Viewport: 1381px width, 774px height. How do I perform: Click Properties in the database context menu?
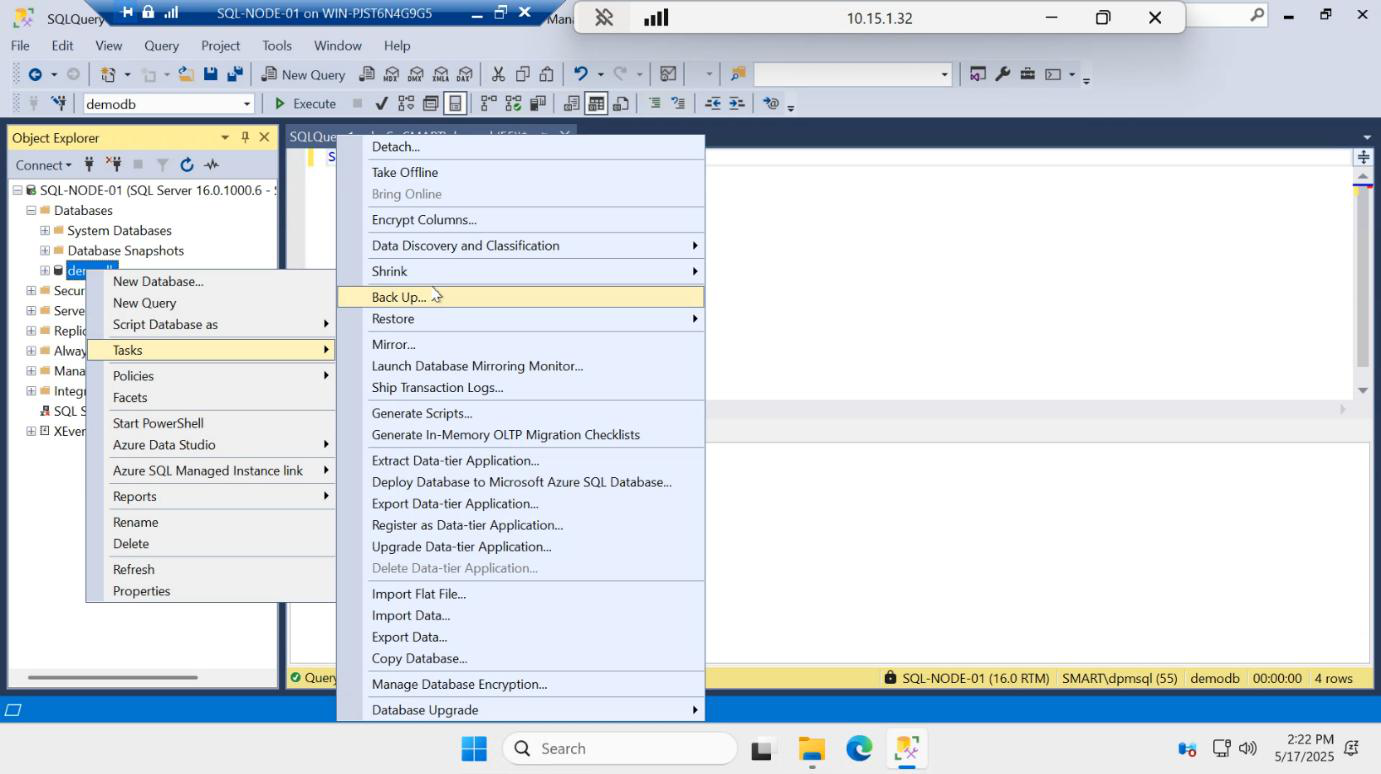[x=211, y=591]
